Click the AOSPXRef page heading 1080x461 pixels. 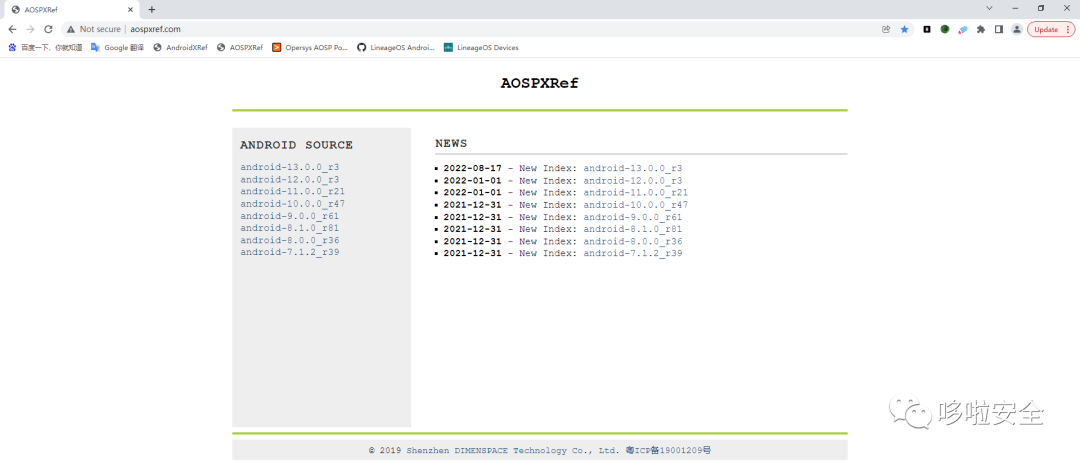539,83
